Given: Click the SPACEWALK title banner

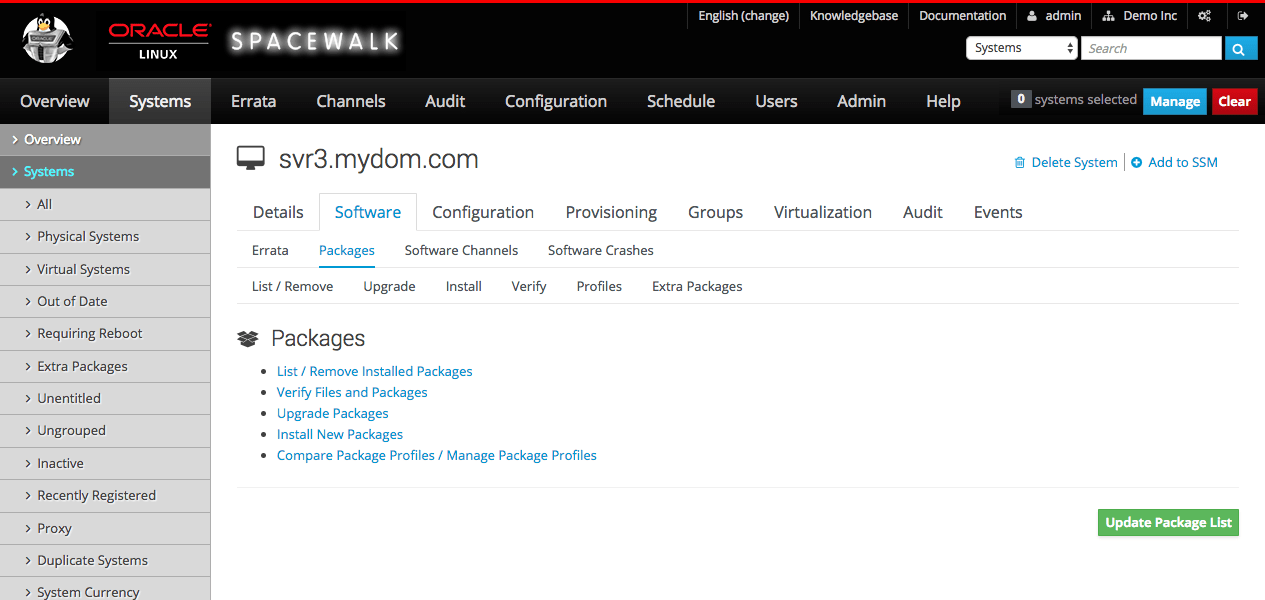Looking at the screenshot, I should 315,41.
